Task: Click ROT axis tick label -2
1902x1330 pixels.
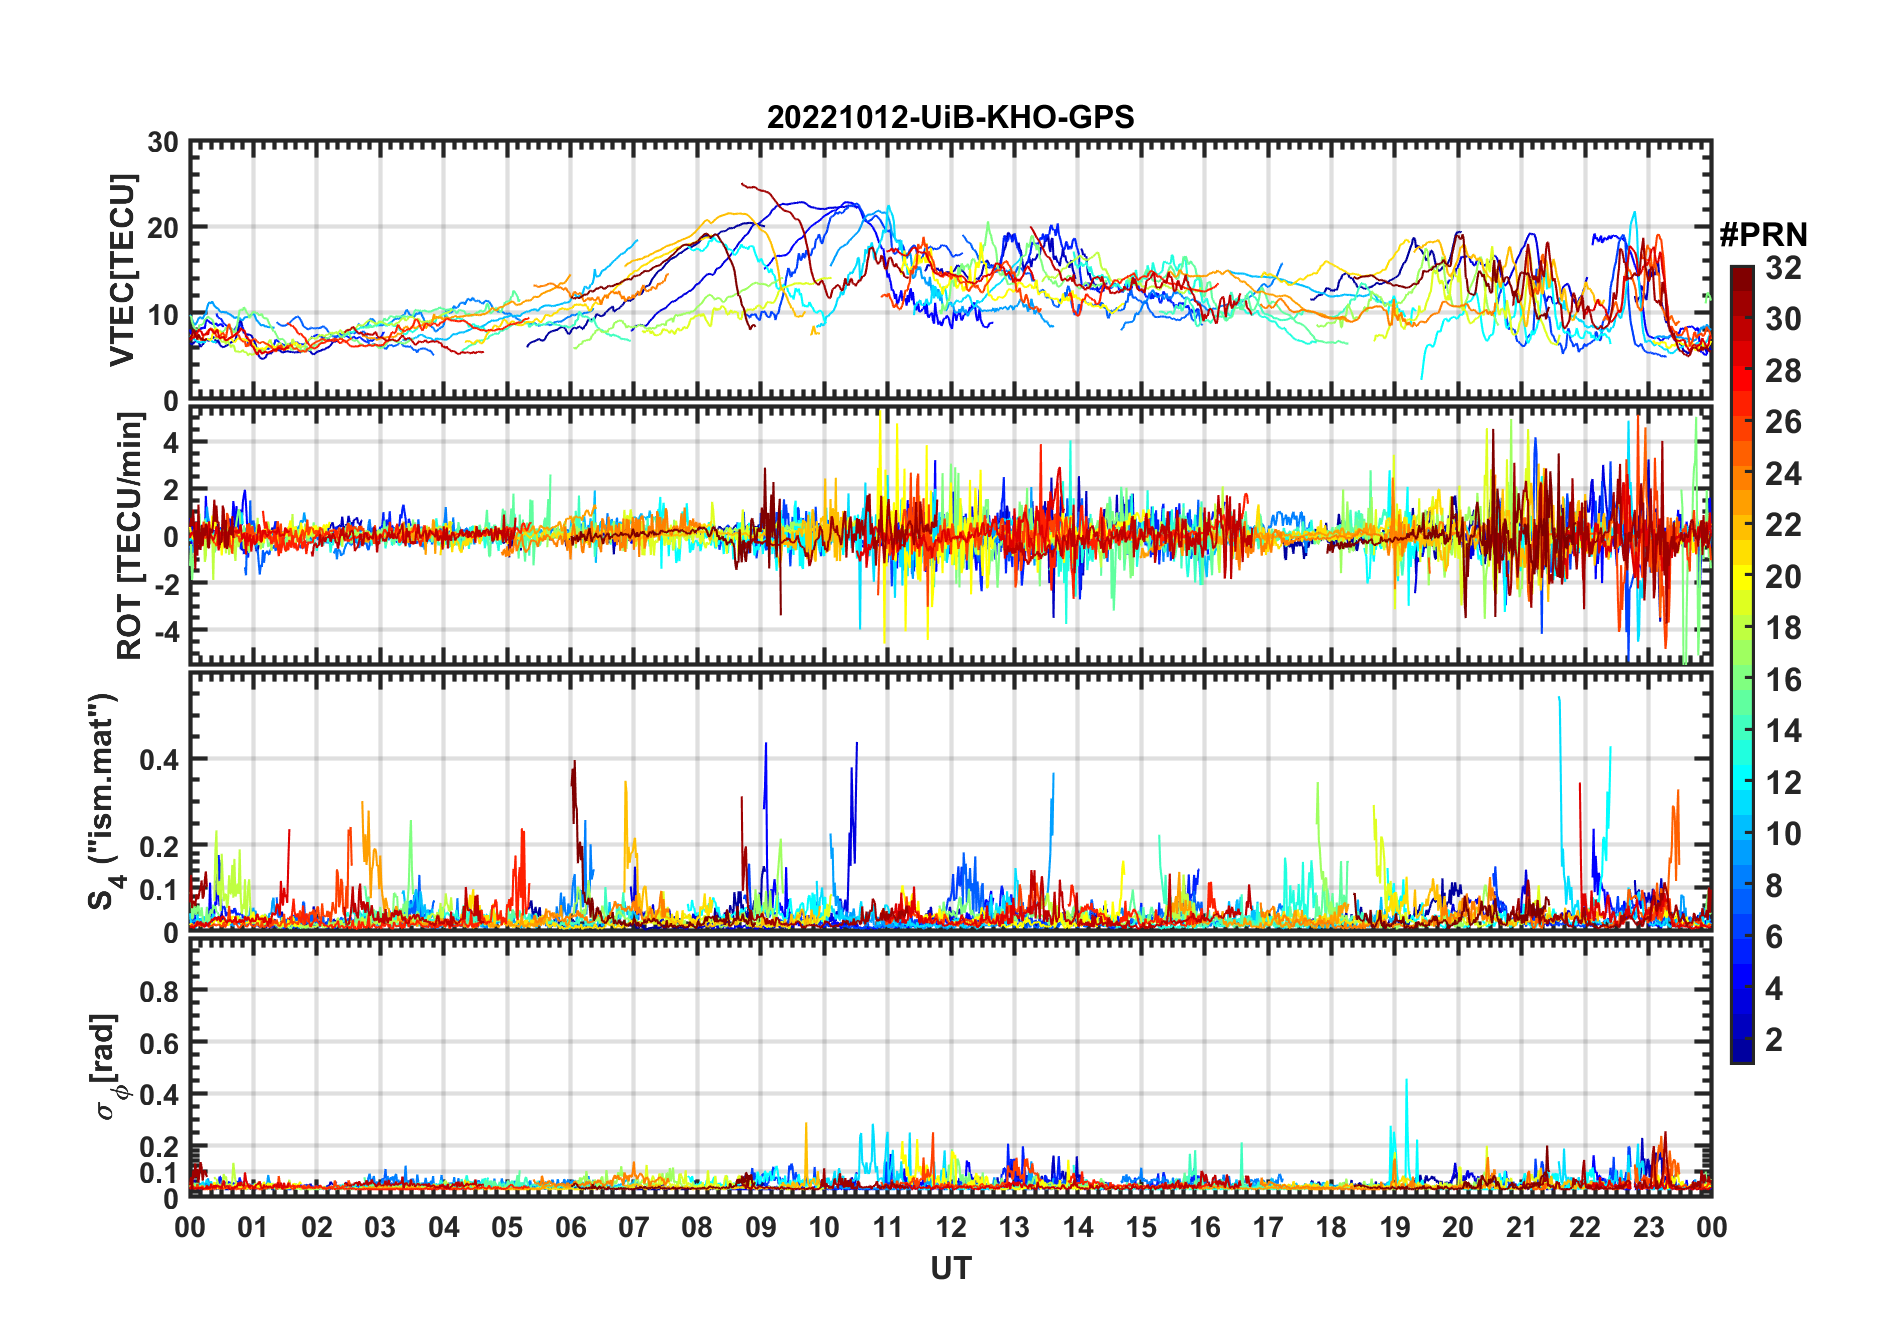Action: [165, 584]
